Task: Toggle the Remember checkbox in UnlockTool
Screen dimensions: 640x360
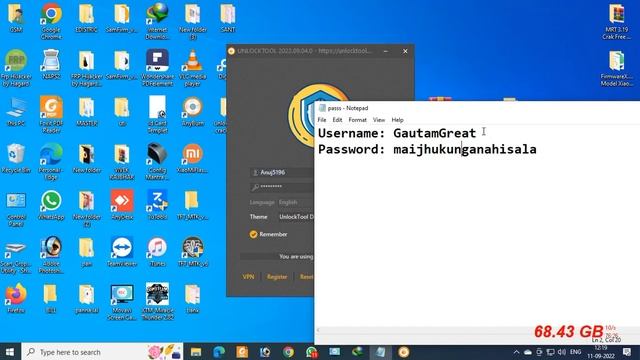Action: [x=253, y=234]
